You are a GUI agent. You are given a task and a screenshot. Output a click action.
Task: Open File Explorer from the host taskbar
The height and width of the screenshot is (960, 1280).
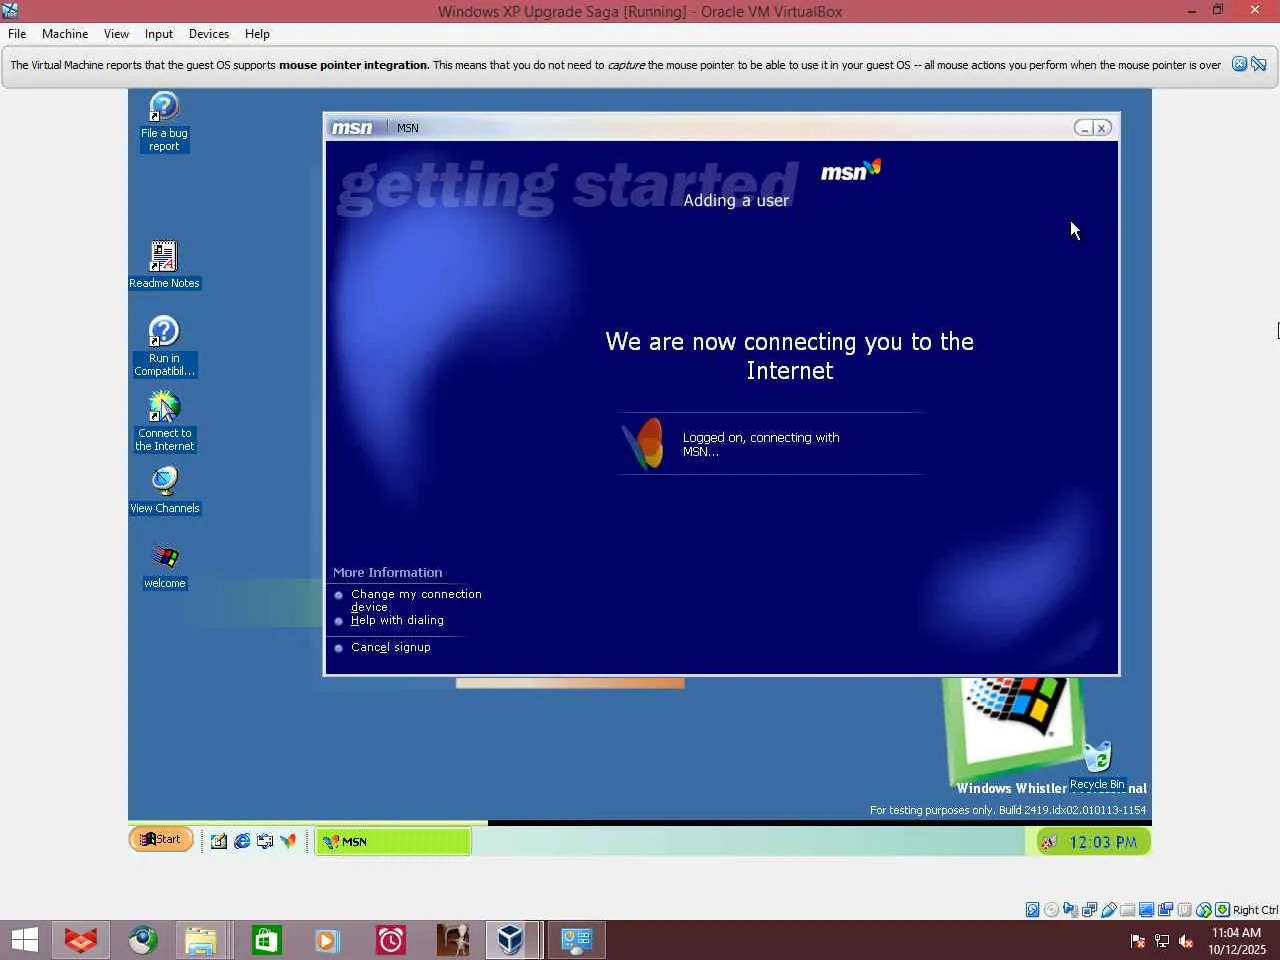pos(200,940)
